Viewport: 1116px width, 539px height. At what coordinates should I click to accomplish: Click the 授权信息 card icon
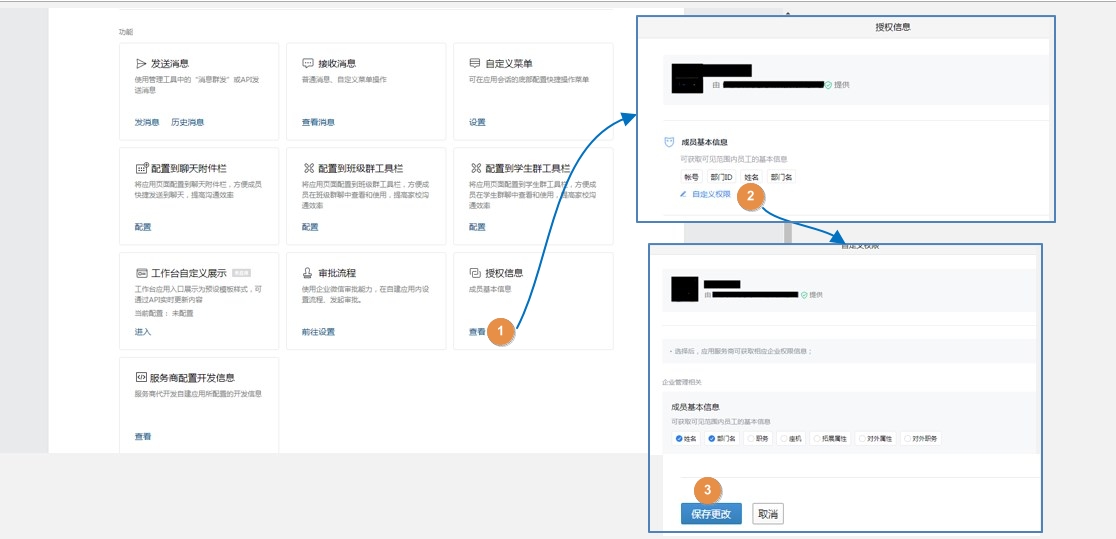click(x=475, y=273)
